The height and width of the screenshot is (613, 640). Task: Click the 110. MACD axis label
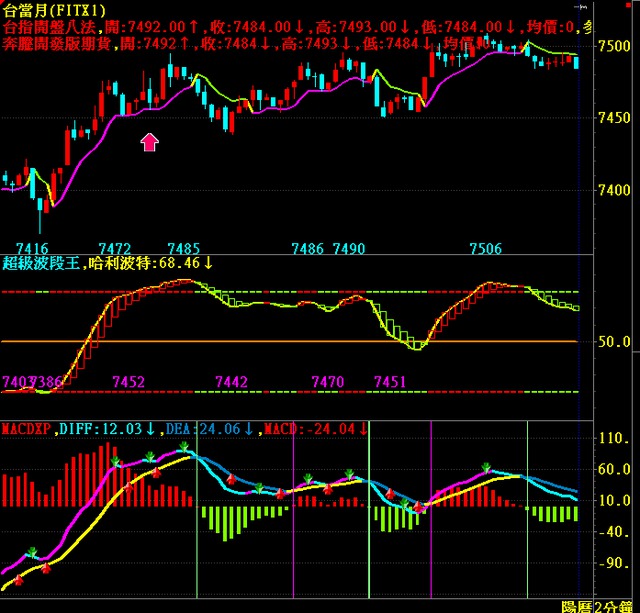[613, 439]
